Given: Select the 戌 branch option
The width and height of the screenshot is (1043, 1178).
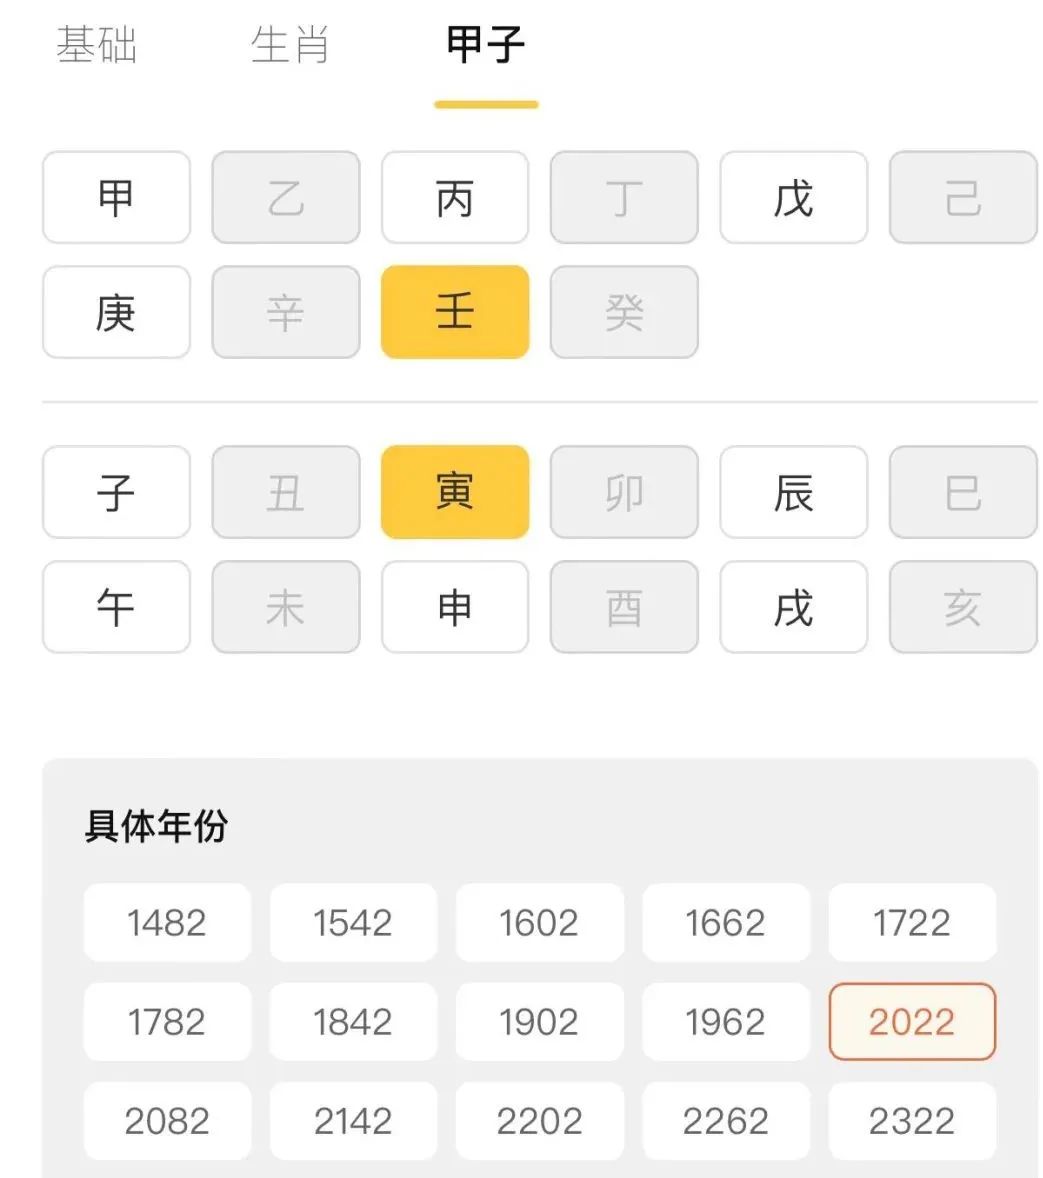Looking at the screenshot, I should point(794,607).
